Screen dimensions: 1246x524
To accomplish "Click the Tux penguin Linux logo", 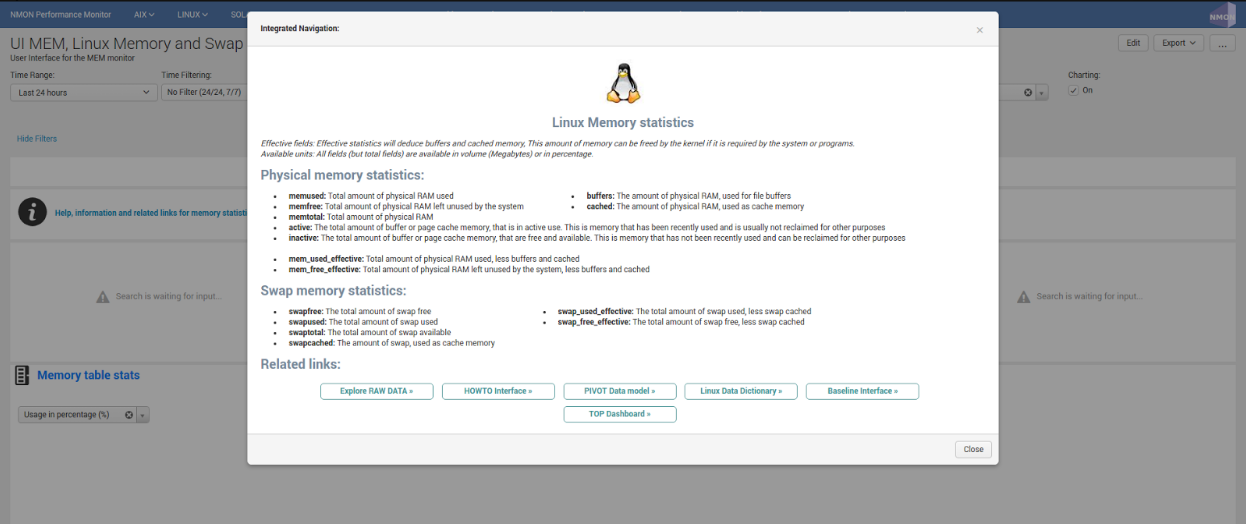I will 622,84.
